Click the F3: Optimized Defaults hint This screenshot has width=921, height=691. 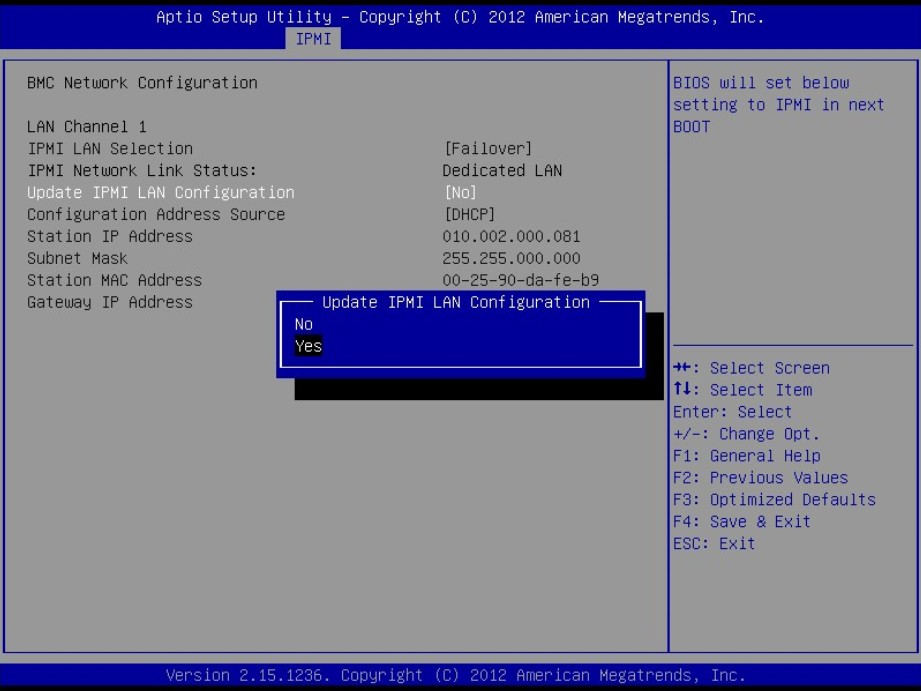(x=774, y=500)
